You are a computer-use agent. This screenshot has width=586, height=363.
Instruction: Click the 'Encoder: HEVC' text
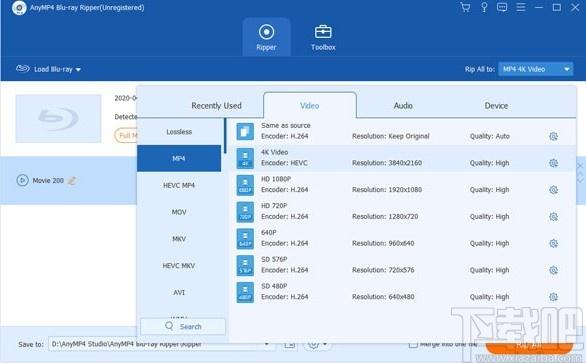point(284,163)
